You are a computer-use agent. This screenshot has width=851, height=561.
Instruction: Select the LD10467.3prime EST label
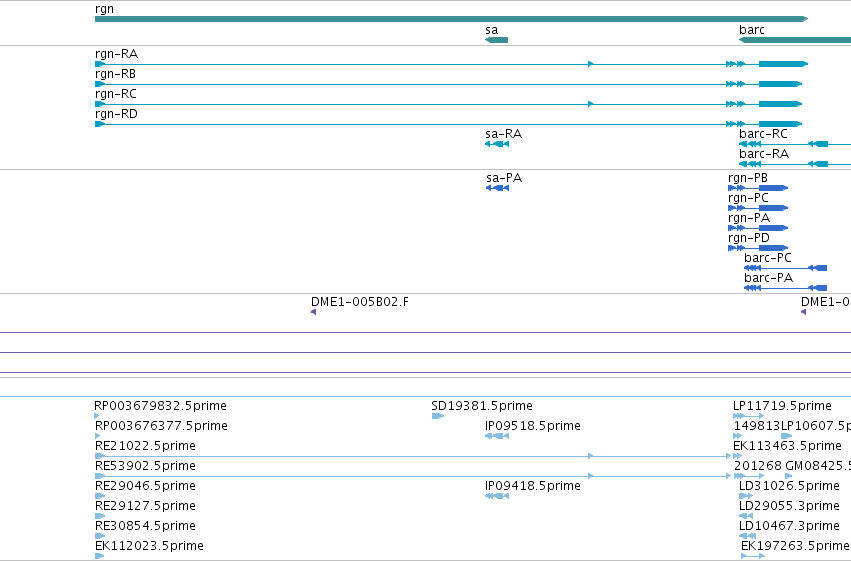(x=789, y=526)
